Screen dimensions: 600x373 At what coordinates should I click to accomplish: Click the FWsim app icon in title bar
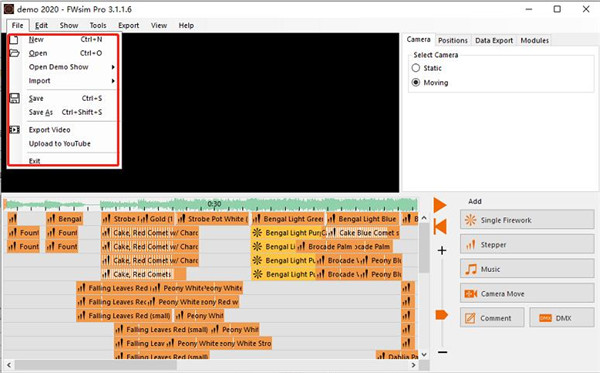pos(8,9)
